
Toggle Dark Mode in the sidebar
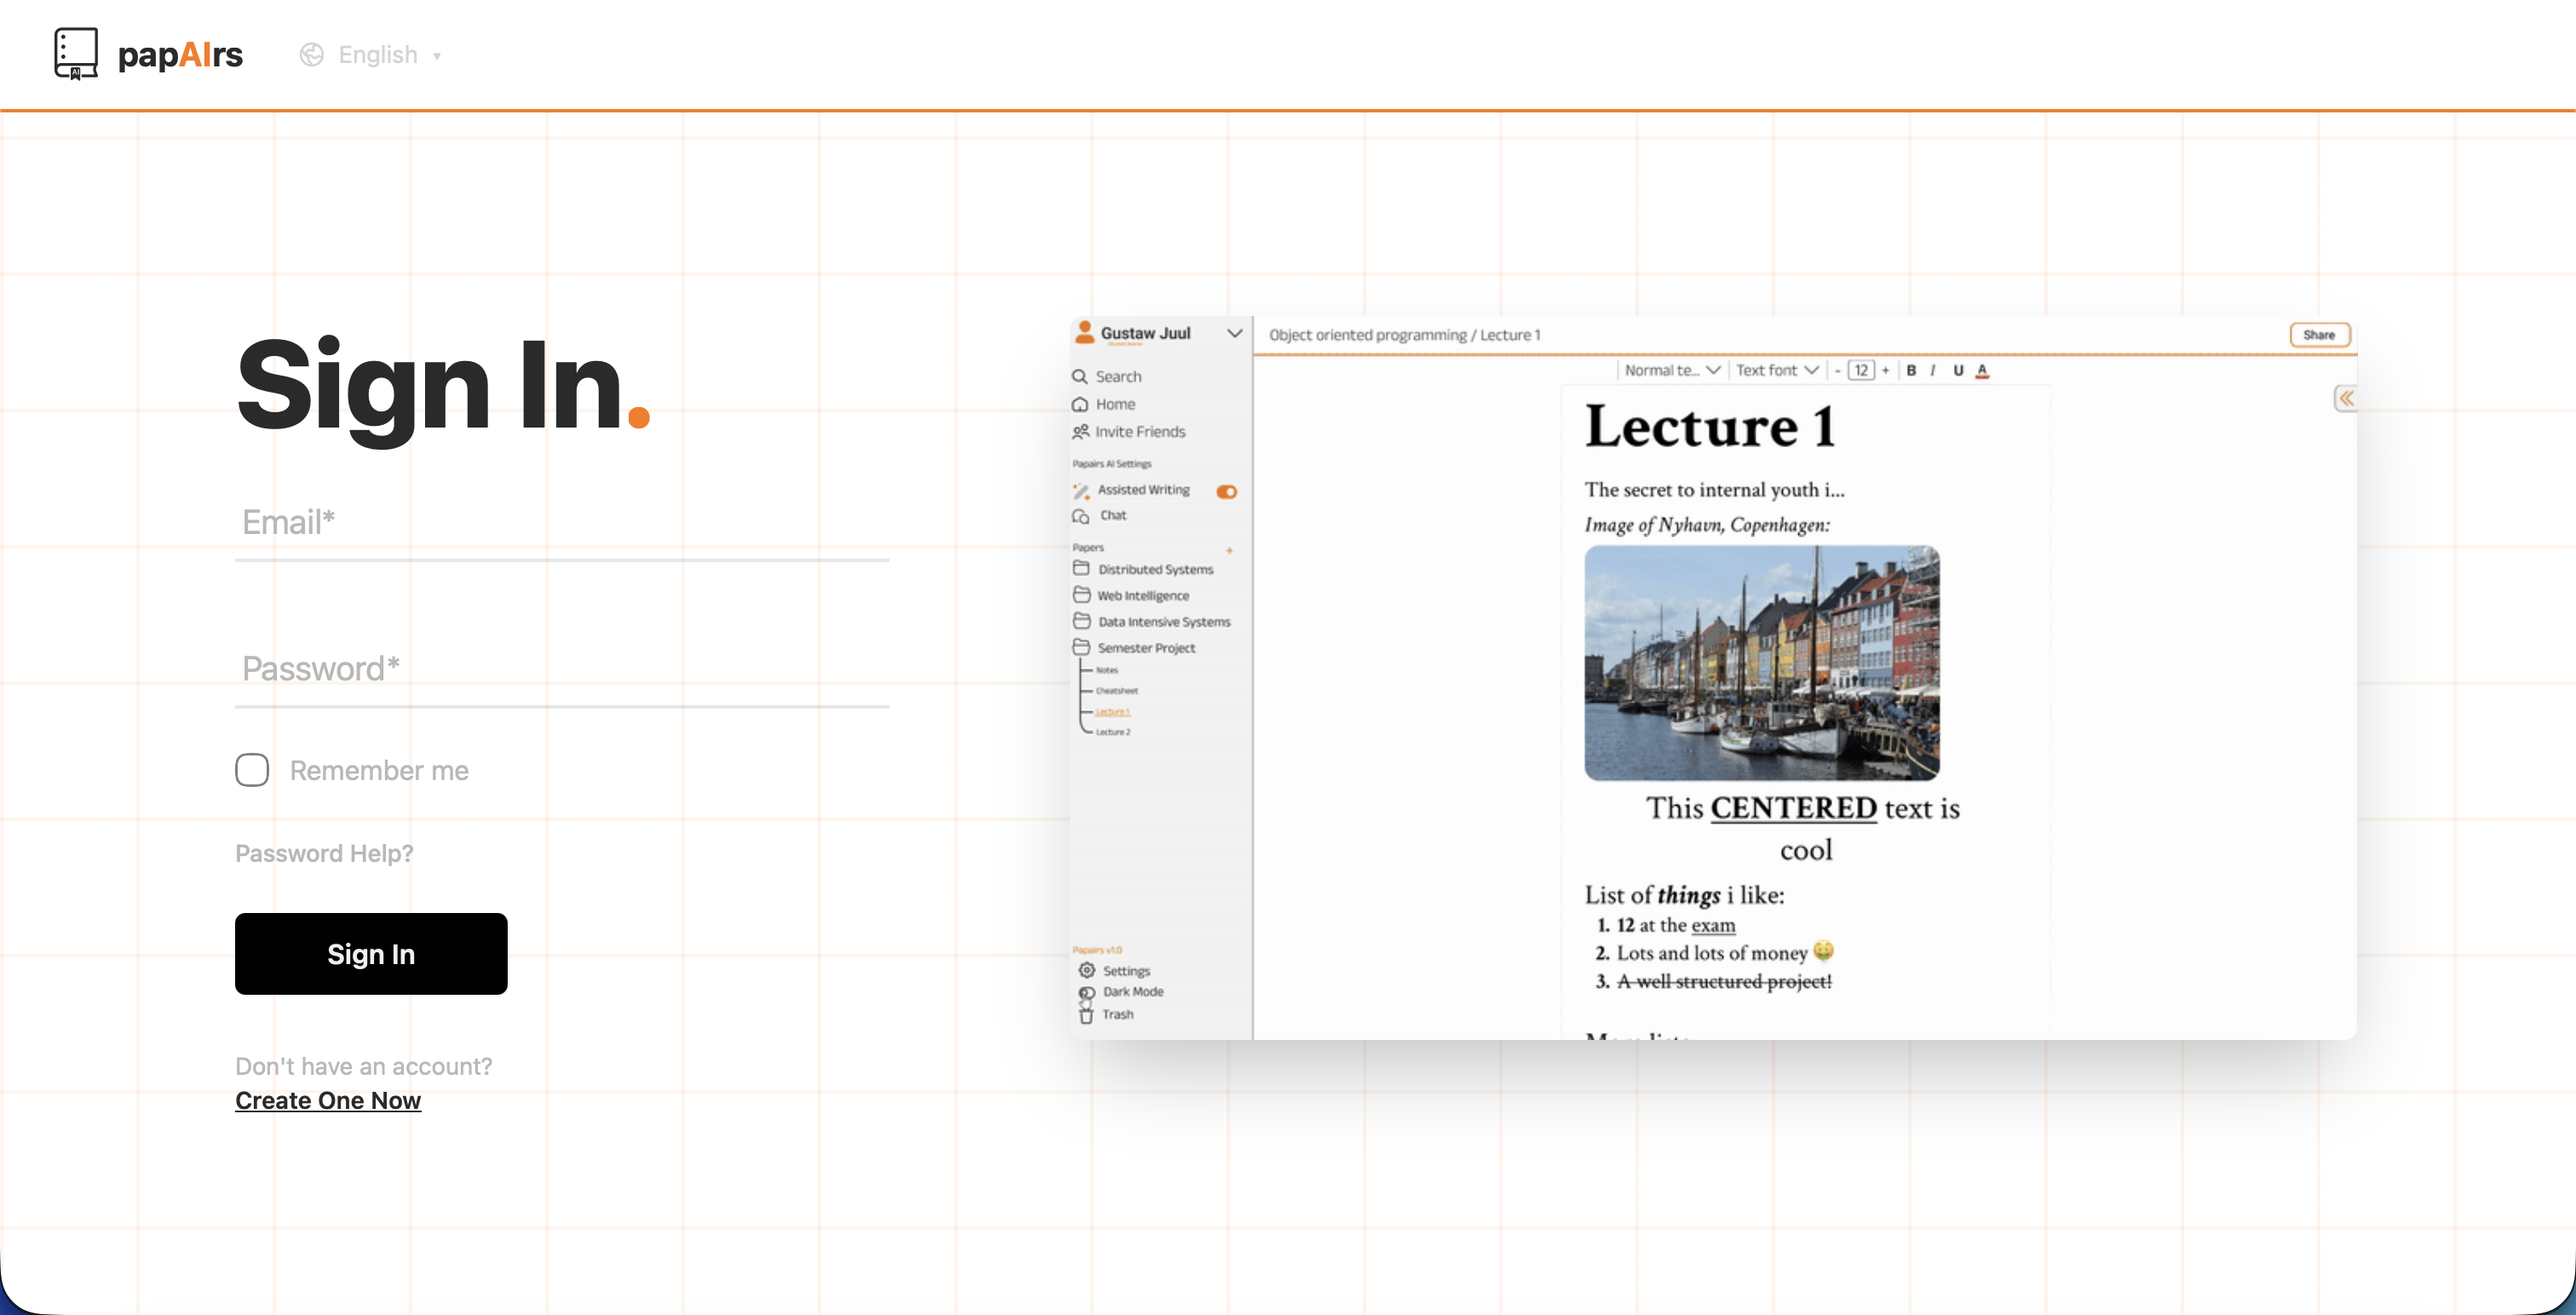pyautogui.click(x=1087, y=992)
